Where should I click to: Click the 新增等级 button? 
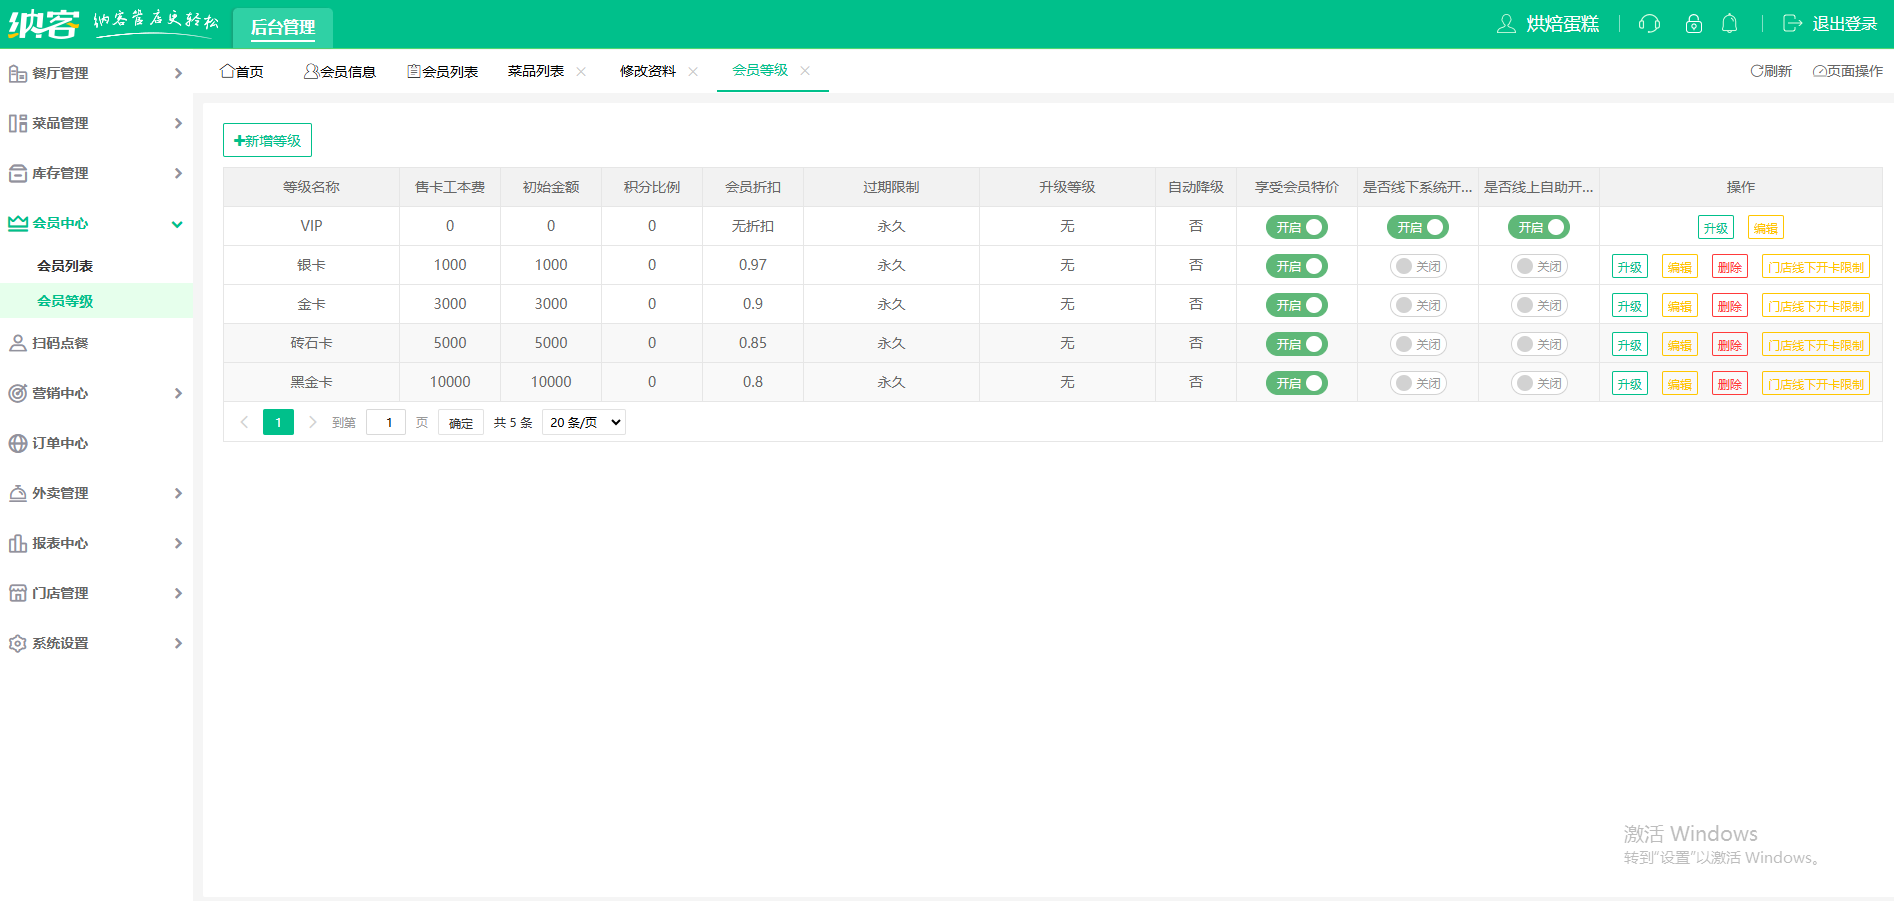(267, 140)
